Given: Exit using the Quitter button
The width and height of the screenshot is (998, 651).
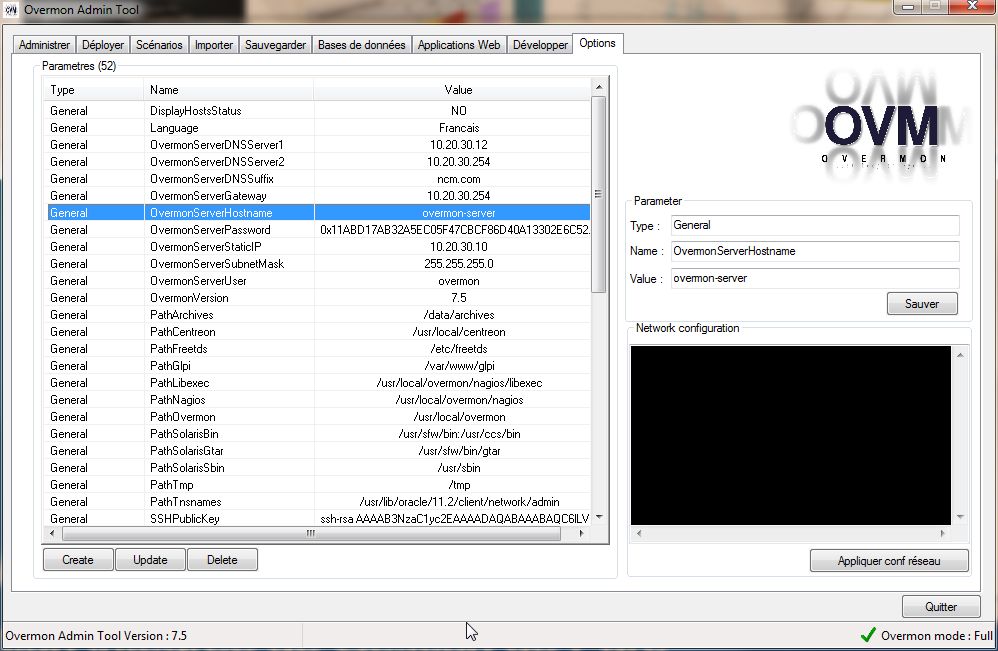Looking at the screenshot, I should 940,606.
